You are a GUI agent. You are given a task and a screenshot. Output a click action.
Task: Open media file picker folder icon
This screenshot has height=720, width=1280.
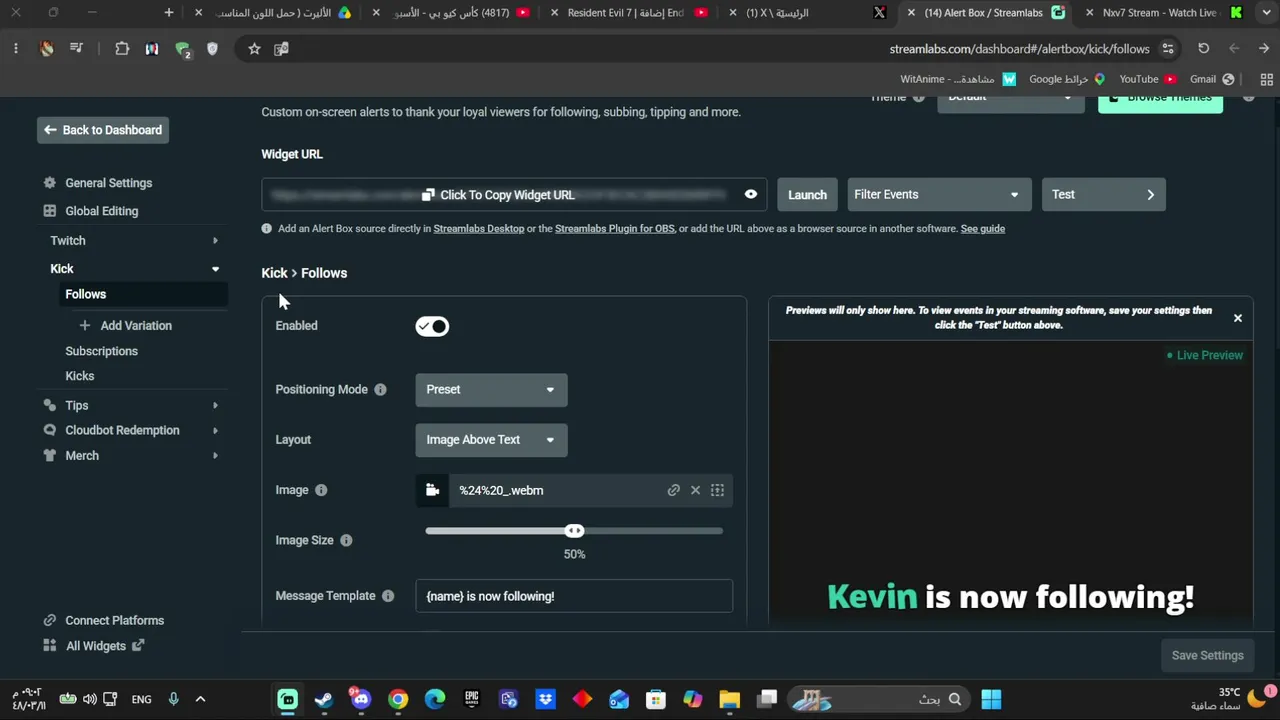pos(432,490)
